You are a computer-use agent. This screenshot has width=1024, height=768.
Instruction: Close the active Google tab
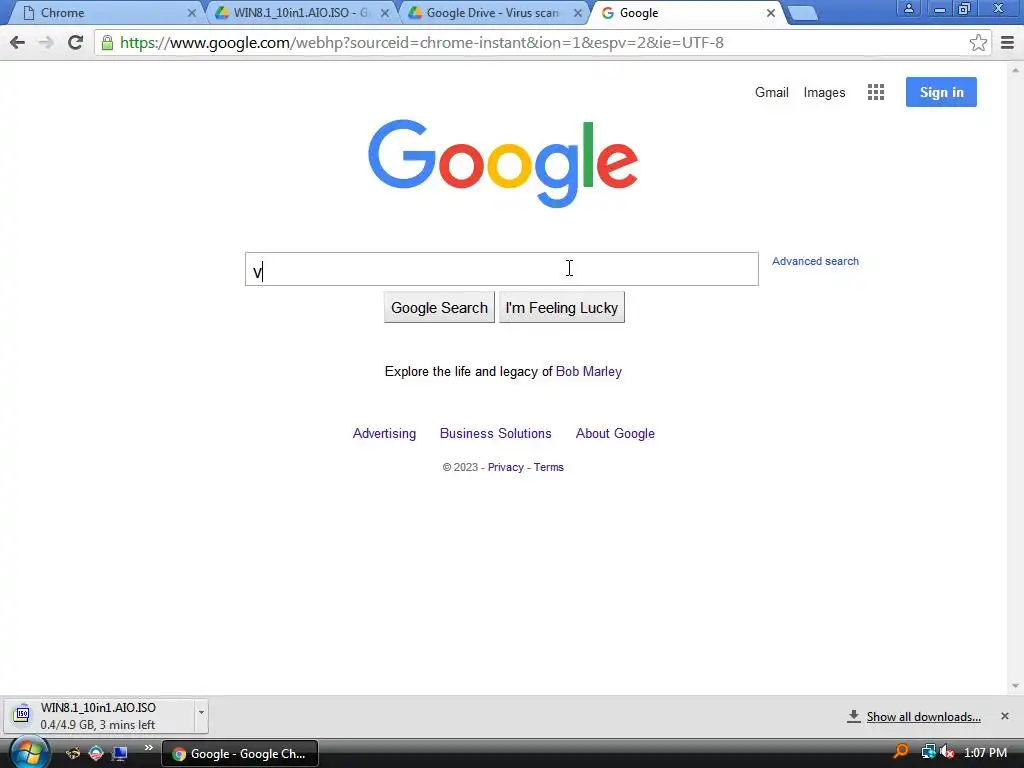click(771, 13)
